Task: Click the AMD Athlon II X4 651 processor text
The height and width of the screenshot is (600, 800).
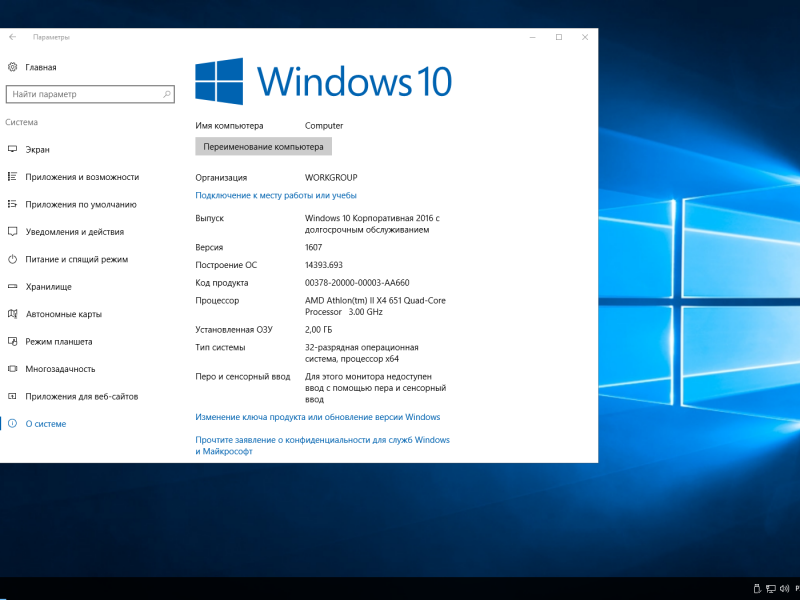Action: point(375,306)
